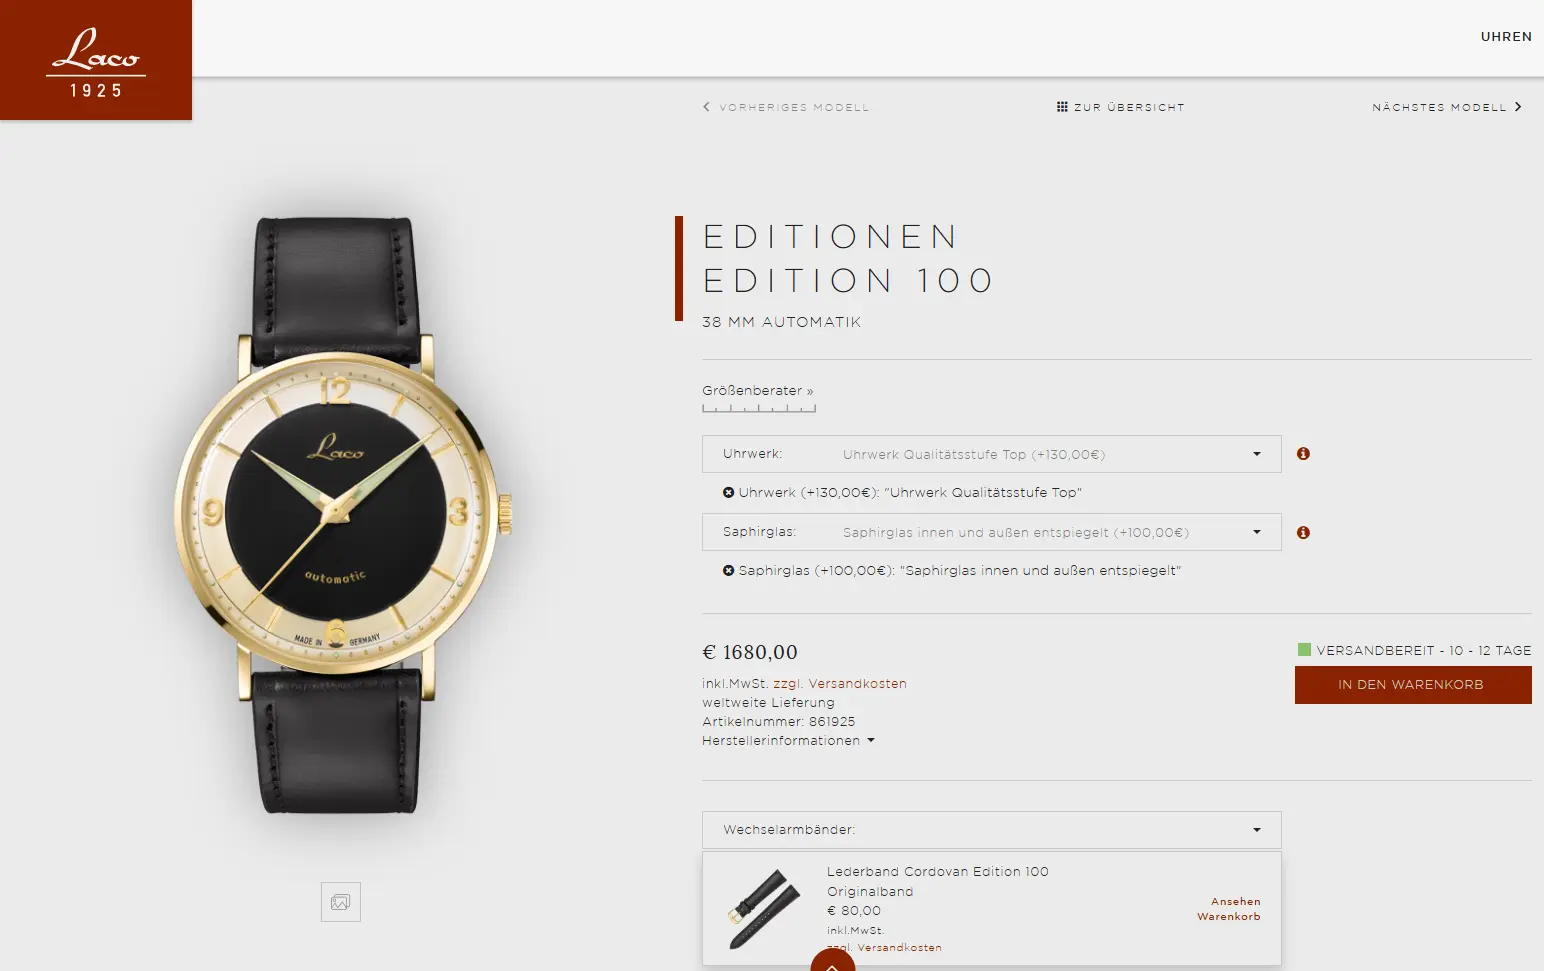The width and height of the screenshot is (1544, 971).
Task: Open the Größenberater ruler link
Action: tap(758, 397)
